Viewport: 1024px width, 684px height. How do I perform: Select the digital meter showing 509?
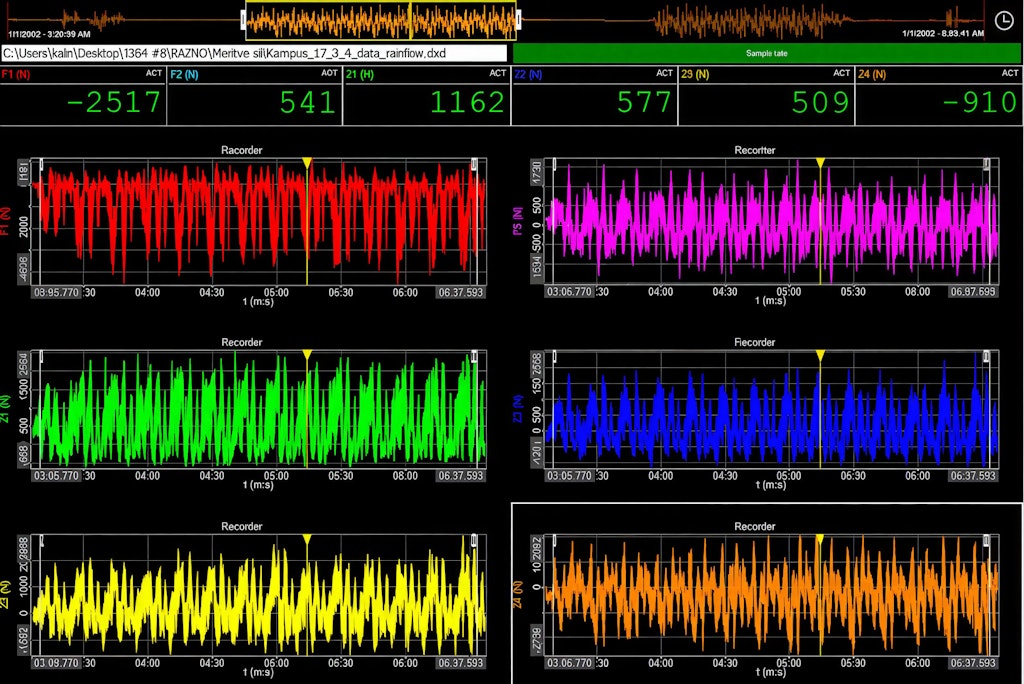click(766, 95)
